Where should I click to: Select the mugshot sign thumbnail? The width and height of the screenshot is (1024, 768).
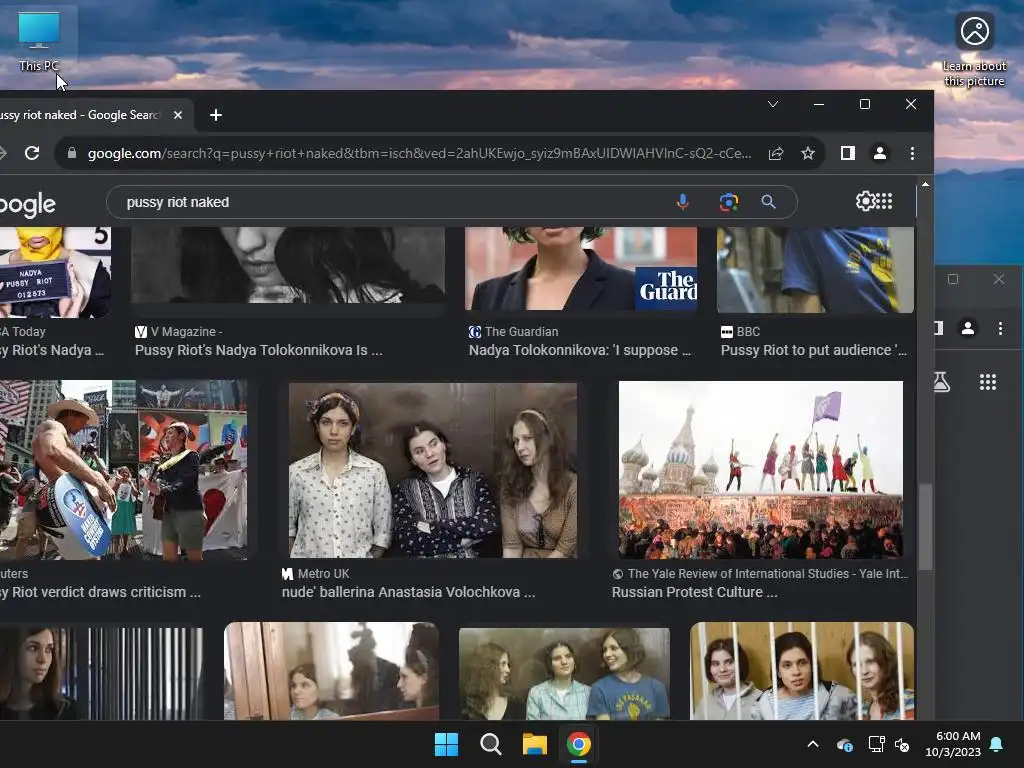tap(56, 272)
